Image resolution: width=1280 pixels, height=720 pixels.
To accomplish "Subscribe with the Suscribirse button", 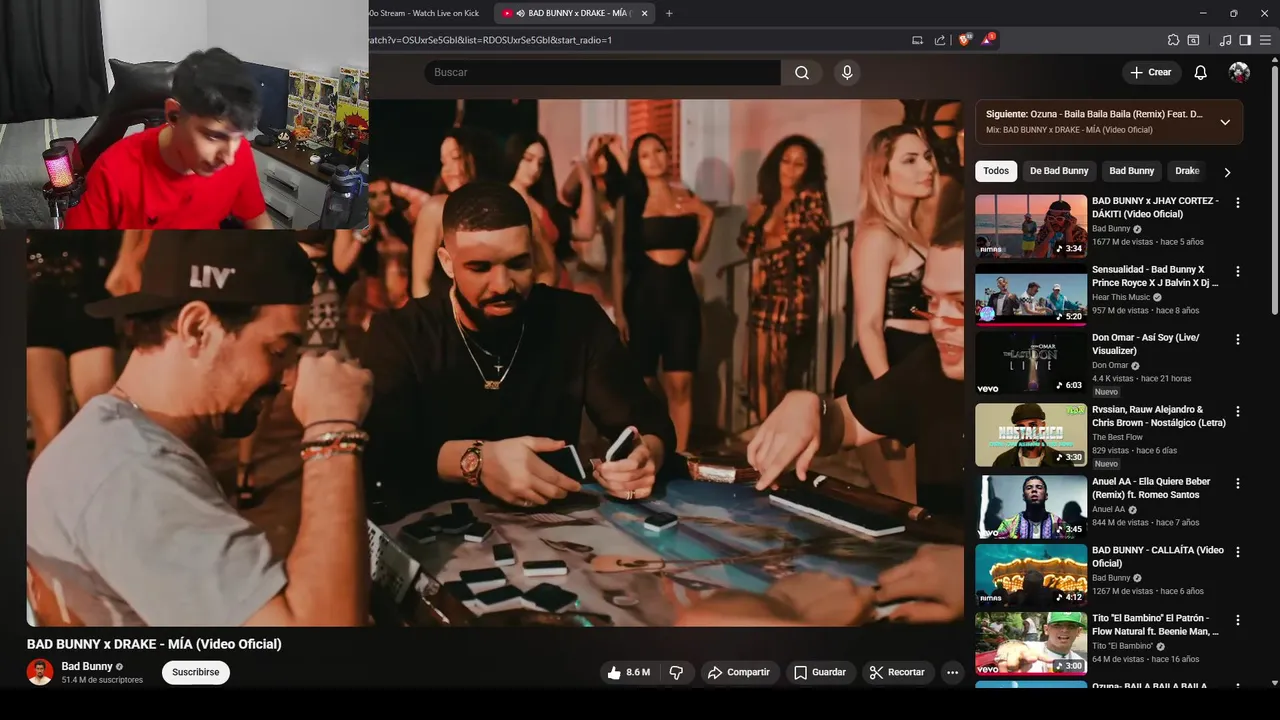I will (x=196, y=672).
